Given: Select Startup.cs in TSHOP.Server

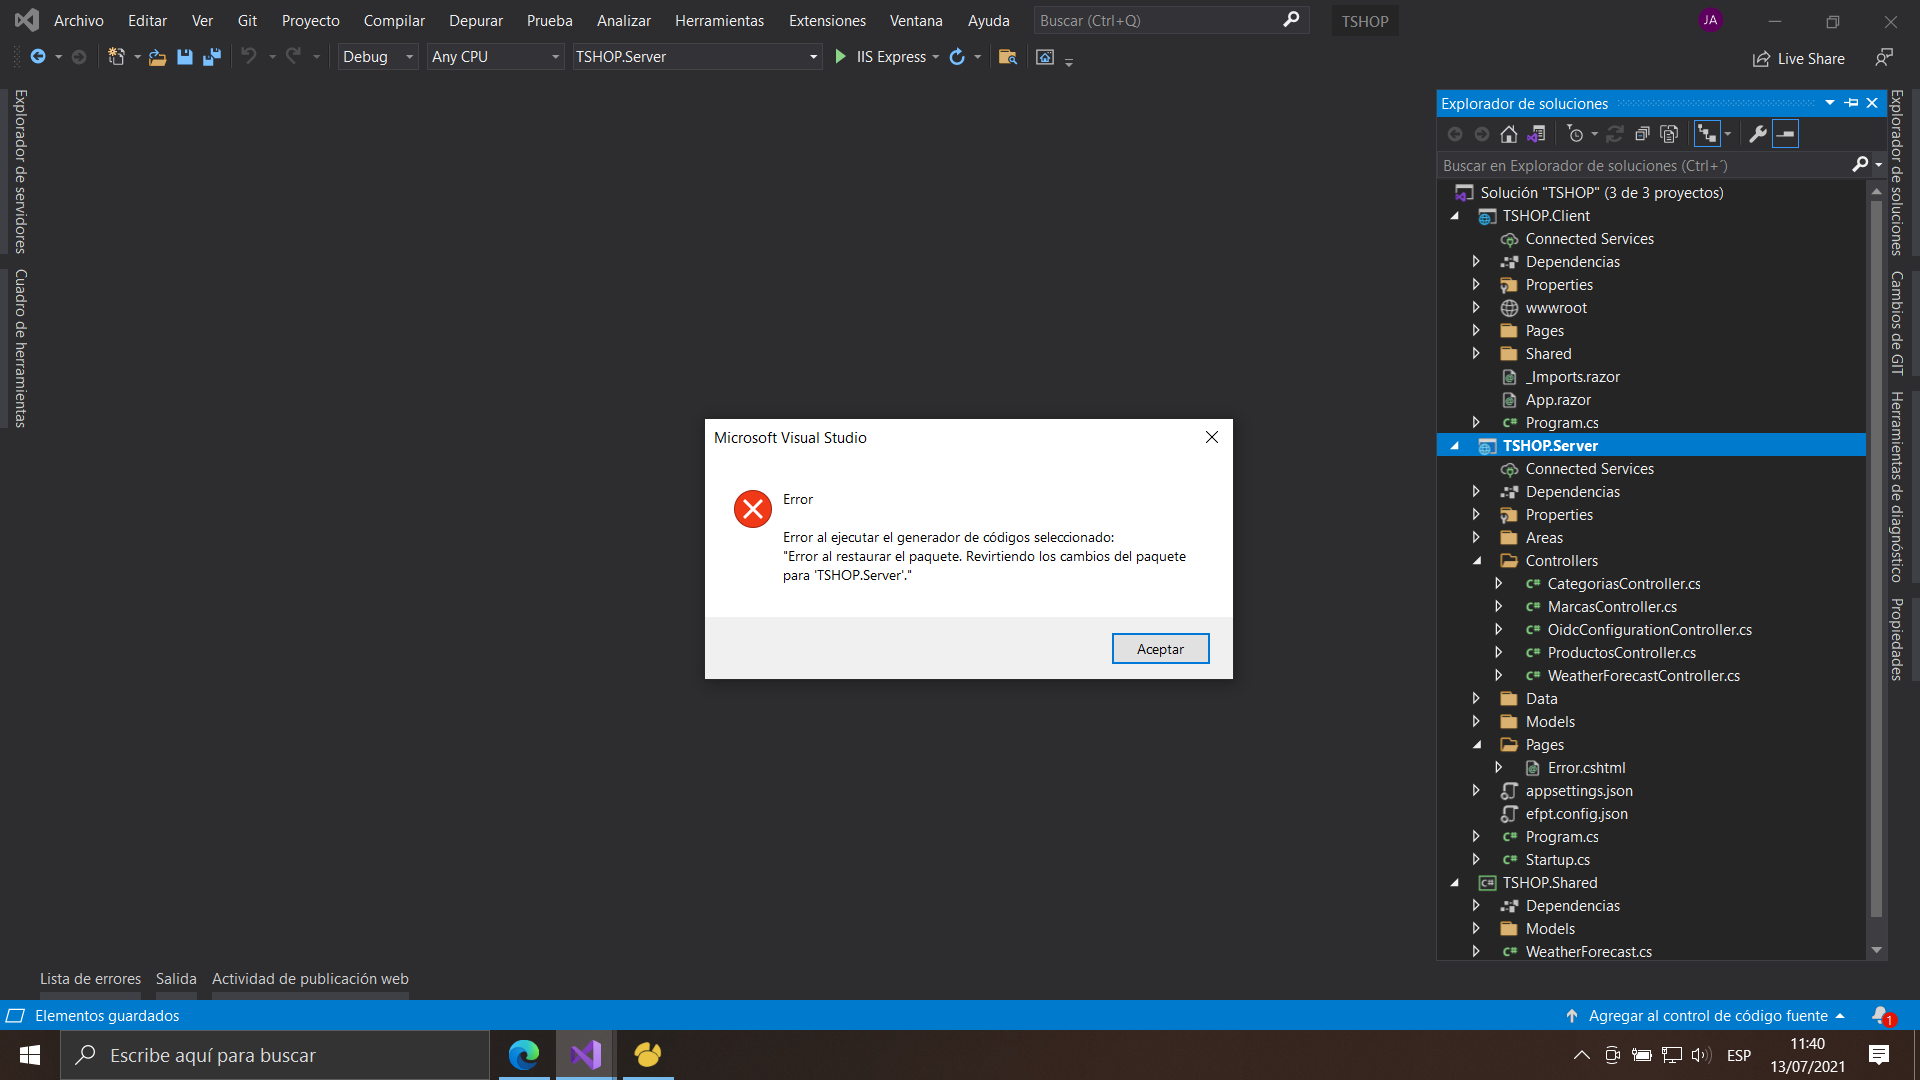Looking at the screenshot, I should (x=1557, y=860).
